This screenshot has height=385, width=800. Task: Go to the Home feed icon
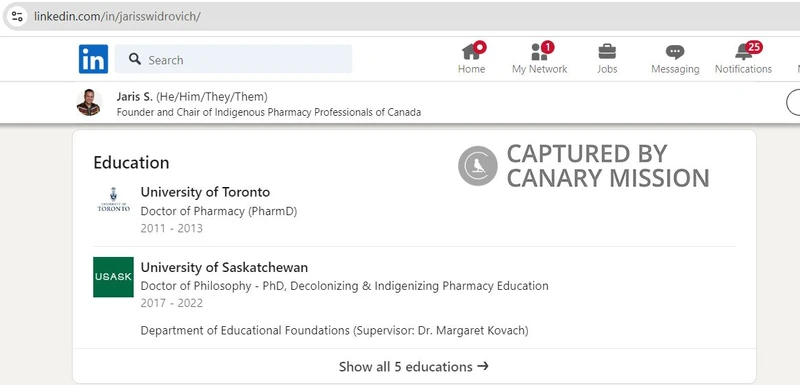click(471, 52)
